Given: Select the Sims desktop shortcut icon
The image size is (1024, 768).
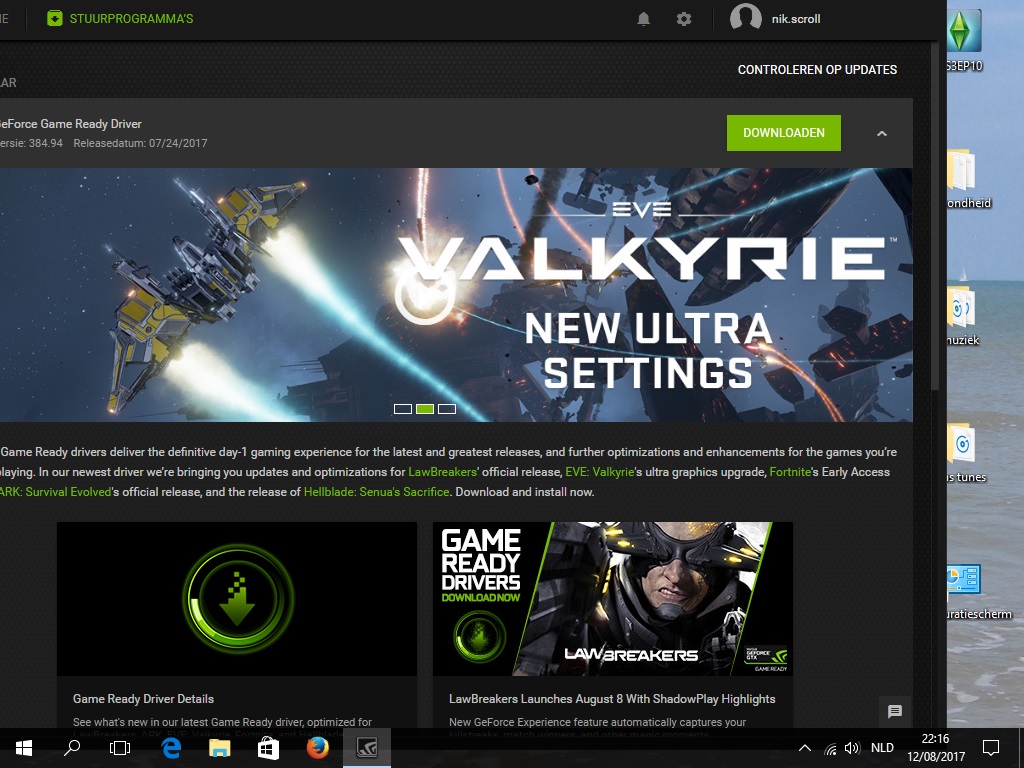Looking at the screenshot, I should [965, 39].
